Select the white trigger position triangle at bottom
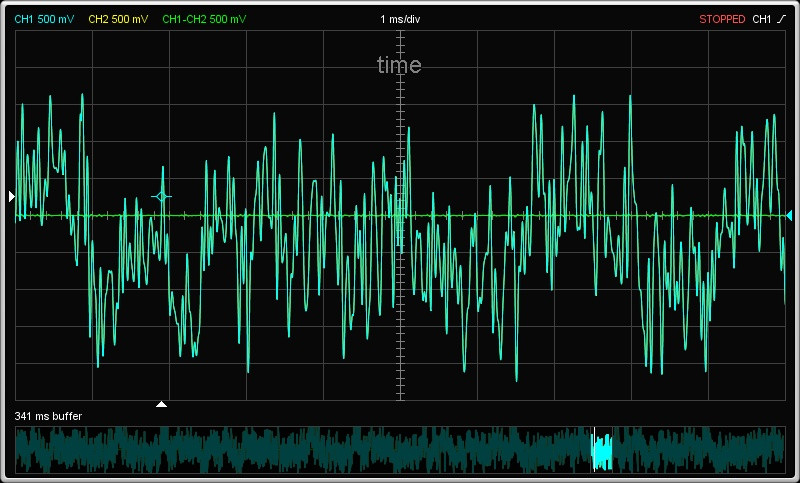This screenshot has width=800, height=483. [162, 404]
